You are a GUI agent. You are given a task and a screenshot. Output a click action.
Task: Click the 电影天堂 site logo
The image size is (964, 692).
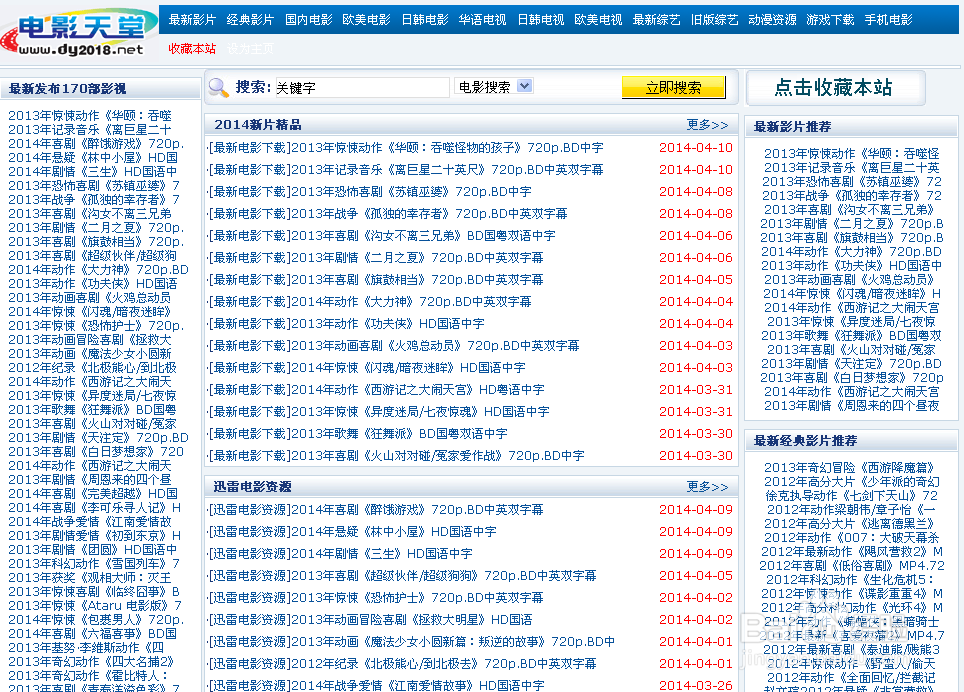pyautogui.click(x=79, y=34)
